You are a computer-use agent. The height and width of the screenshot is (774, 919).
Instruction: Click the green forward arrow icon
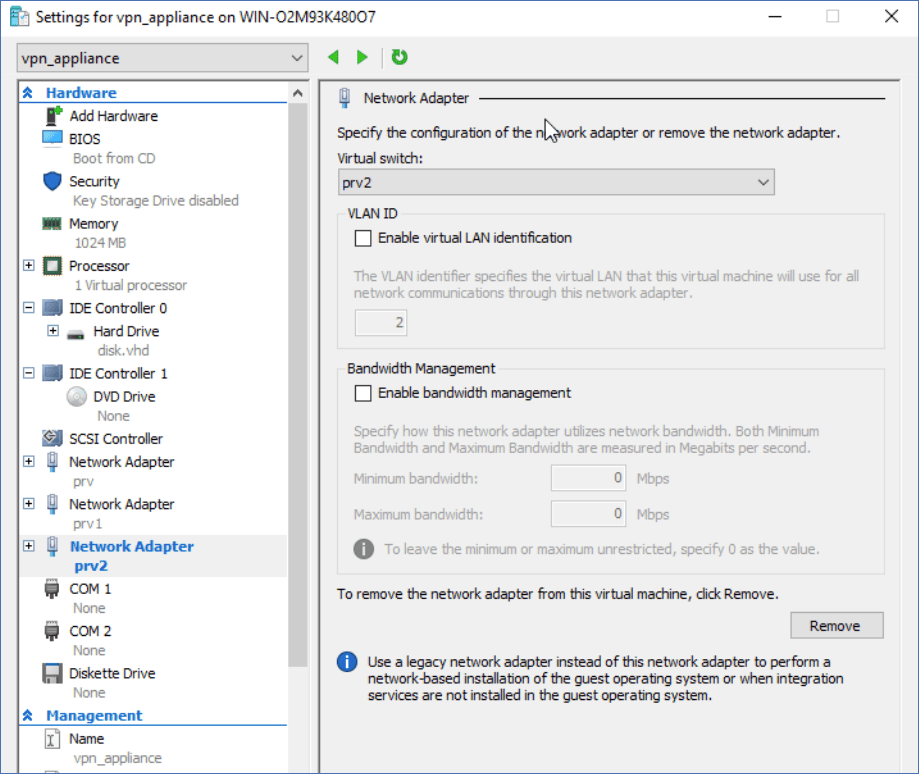point(362,58)
